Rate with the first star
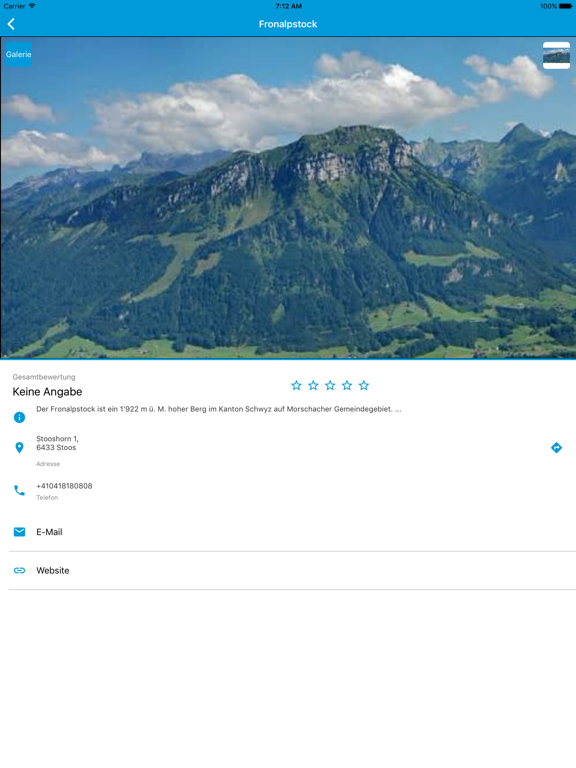 [296, 385]
